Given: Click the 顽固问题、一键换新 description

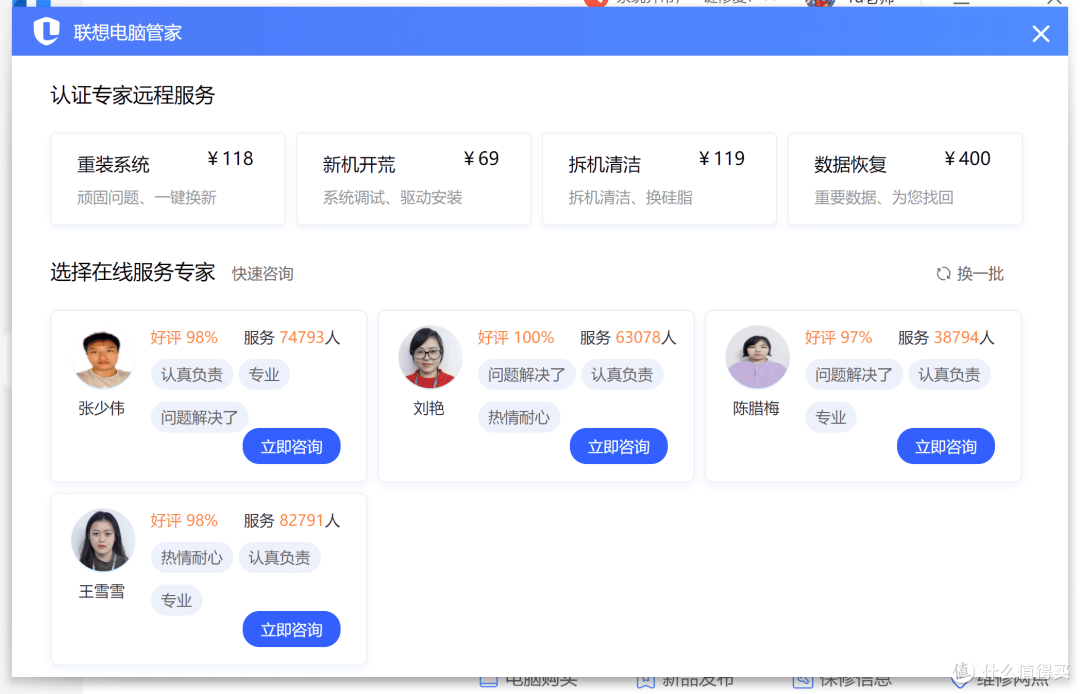Looking at the screenshot, I should tap(147, 198).
